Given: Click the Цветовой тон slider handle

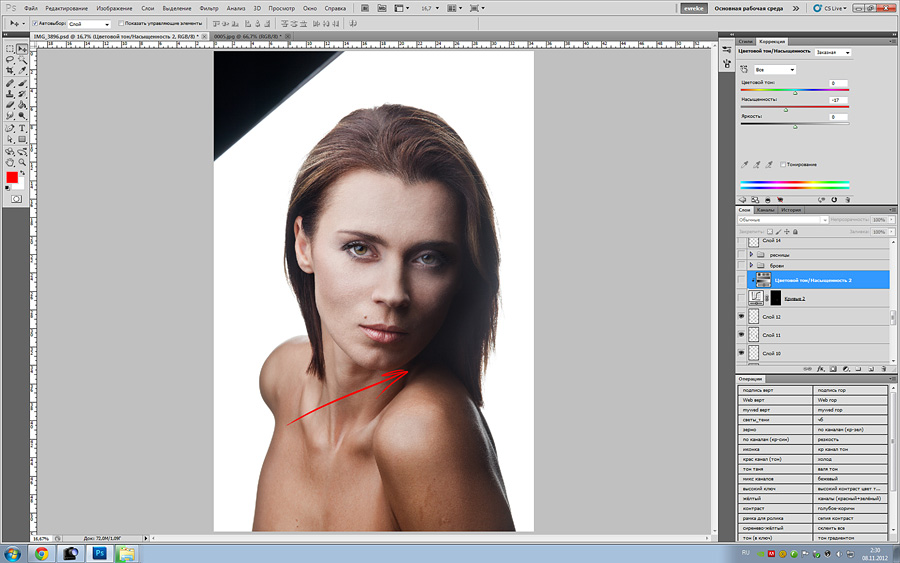Looking at the screenshot, I should pos(795,93).
